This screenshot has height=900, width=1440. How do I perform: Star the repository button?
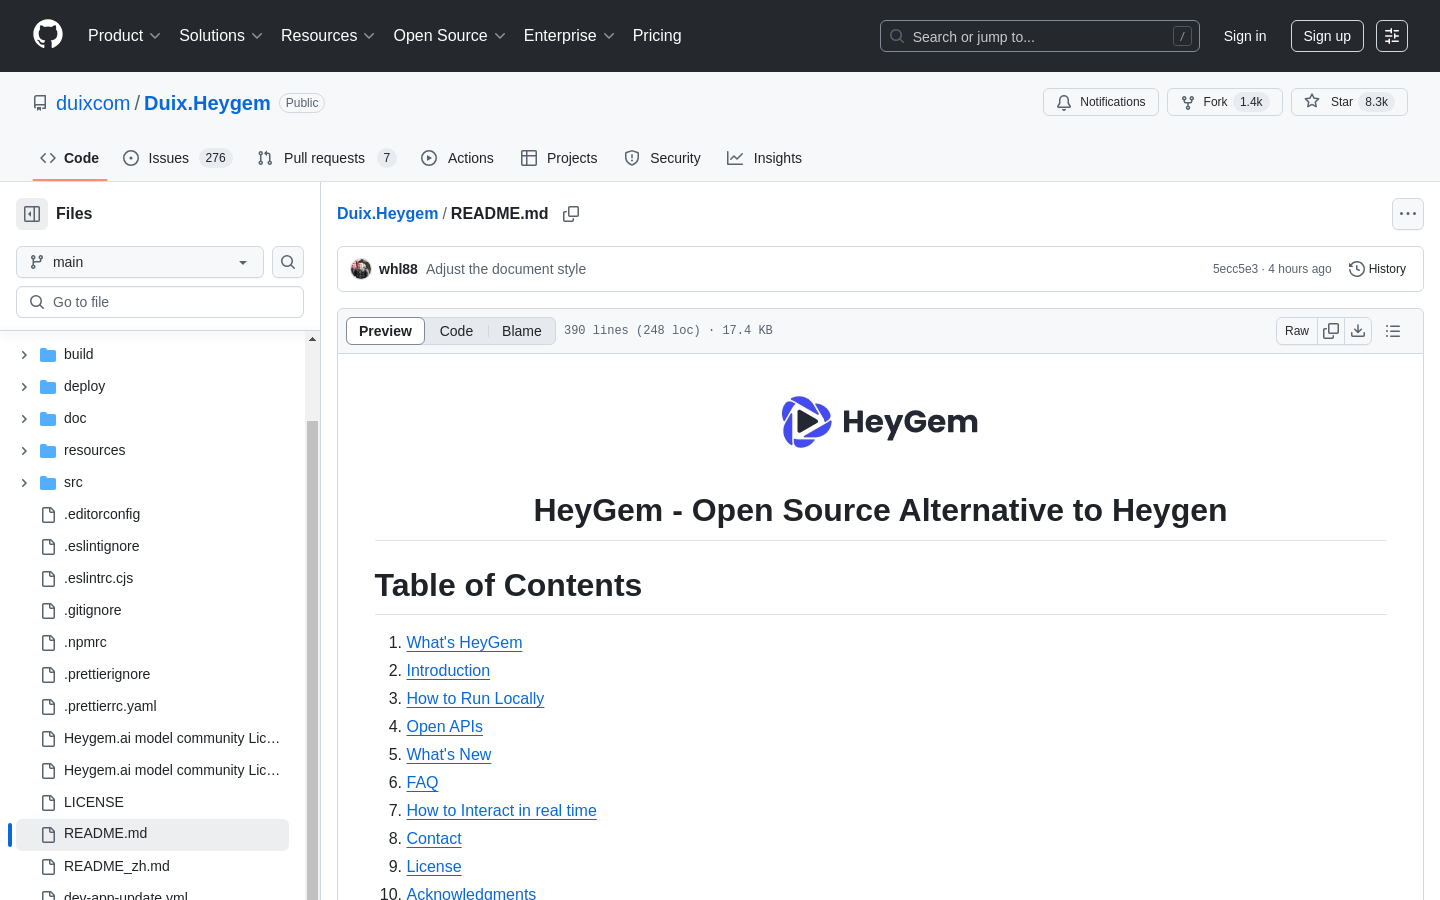point(1349,102)
